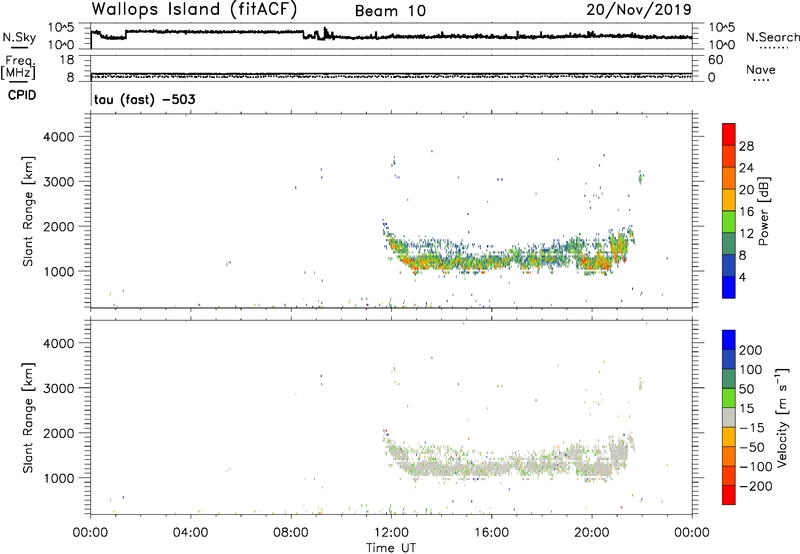Click the '12:00' time axis label
800x554 pixels.
pyautogui.click(x=391, y=533)
